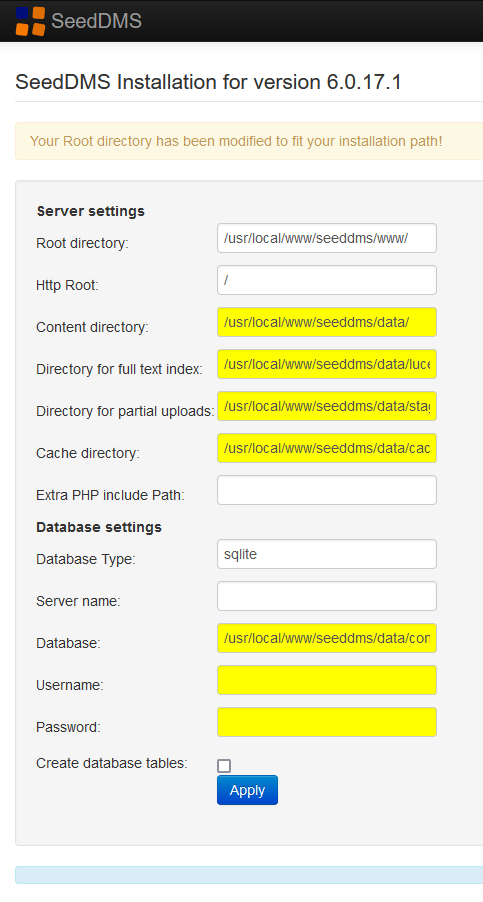Edit the Content directory path
This screenshot has width=483, height=902.
[x=327, y=322]
